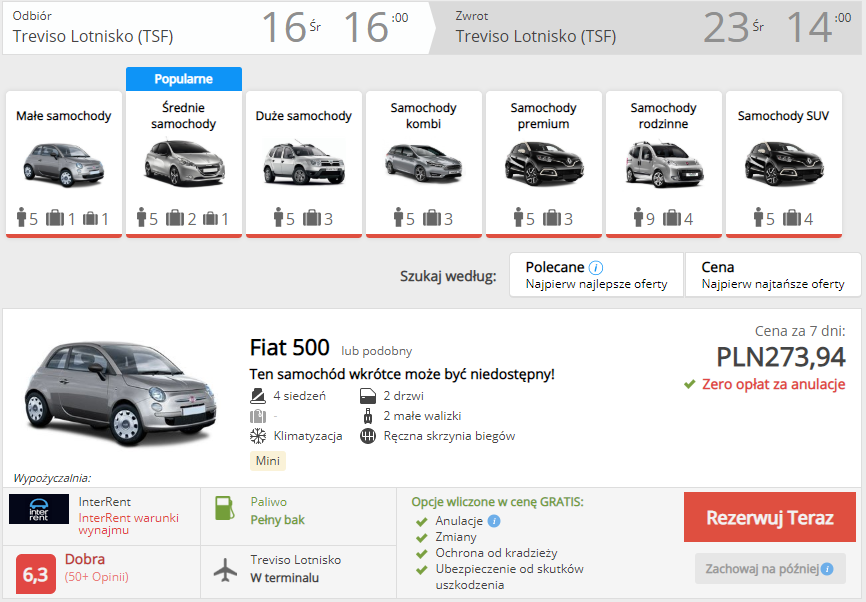
Task: Click the Zmiany included option
Action: [x=456, y=537]
